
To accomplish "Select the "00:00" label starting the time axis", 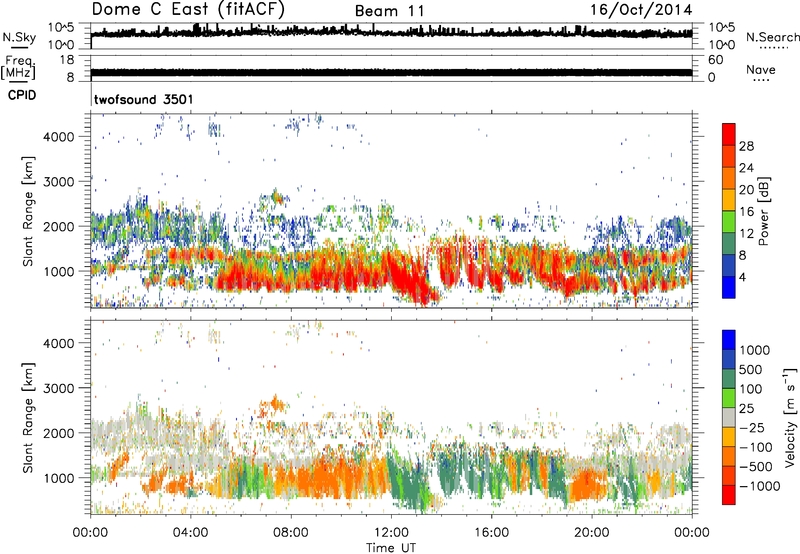I will tap(90, 533).
